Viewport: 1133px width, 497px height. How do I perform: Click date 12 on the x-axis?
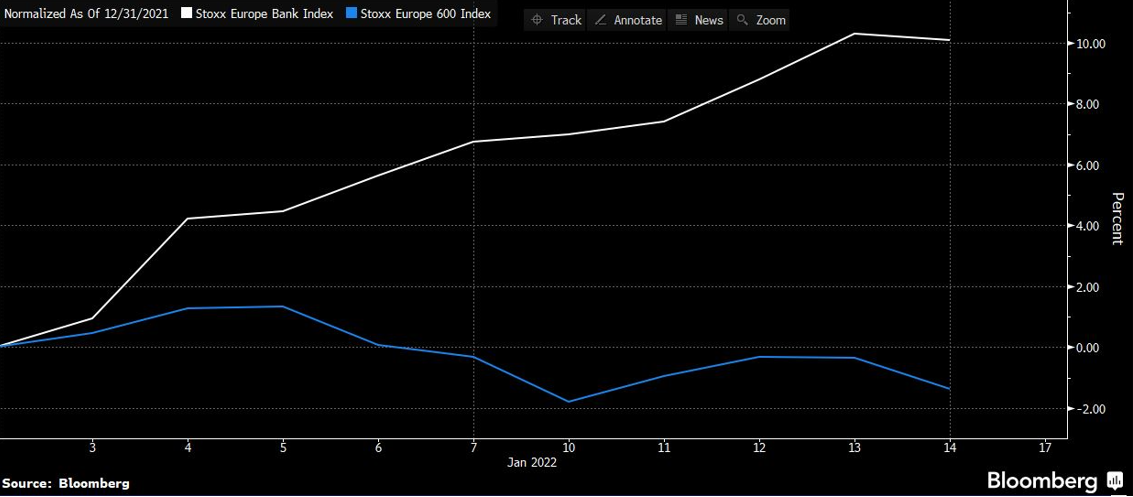coord(759,448)
